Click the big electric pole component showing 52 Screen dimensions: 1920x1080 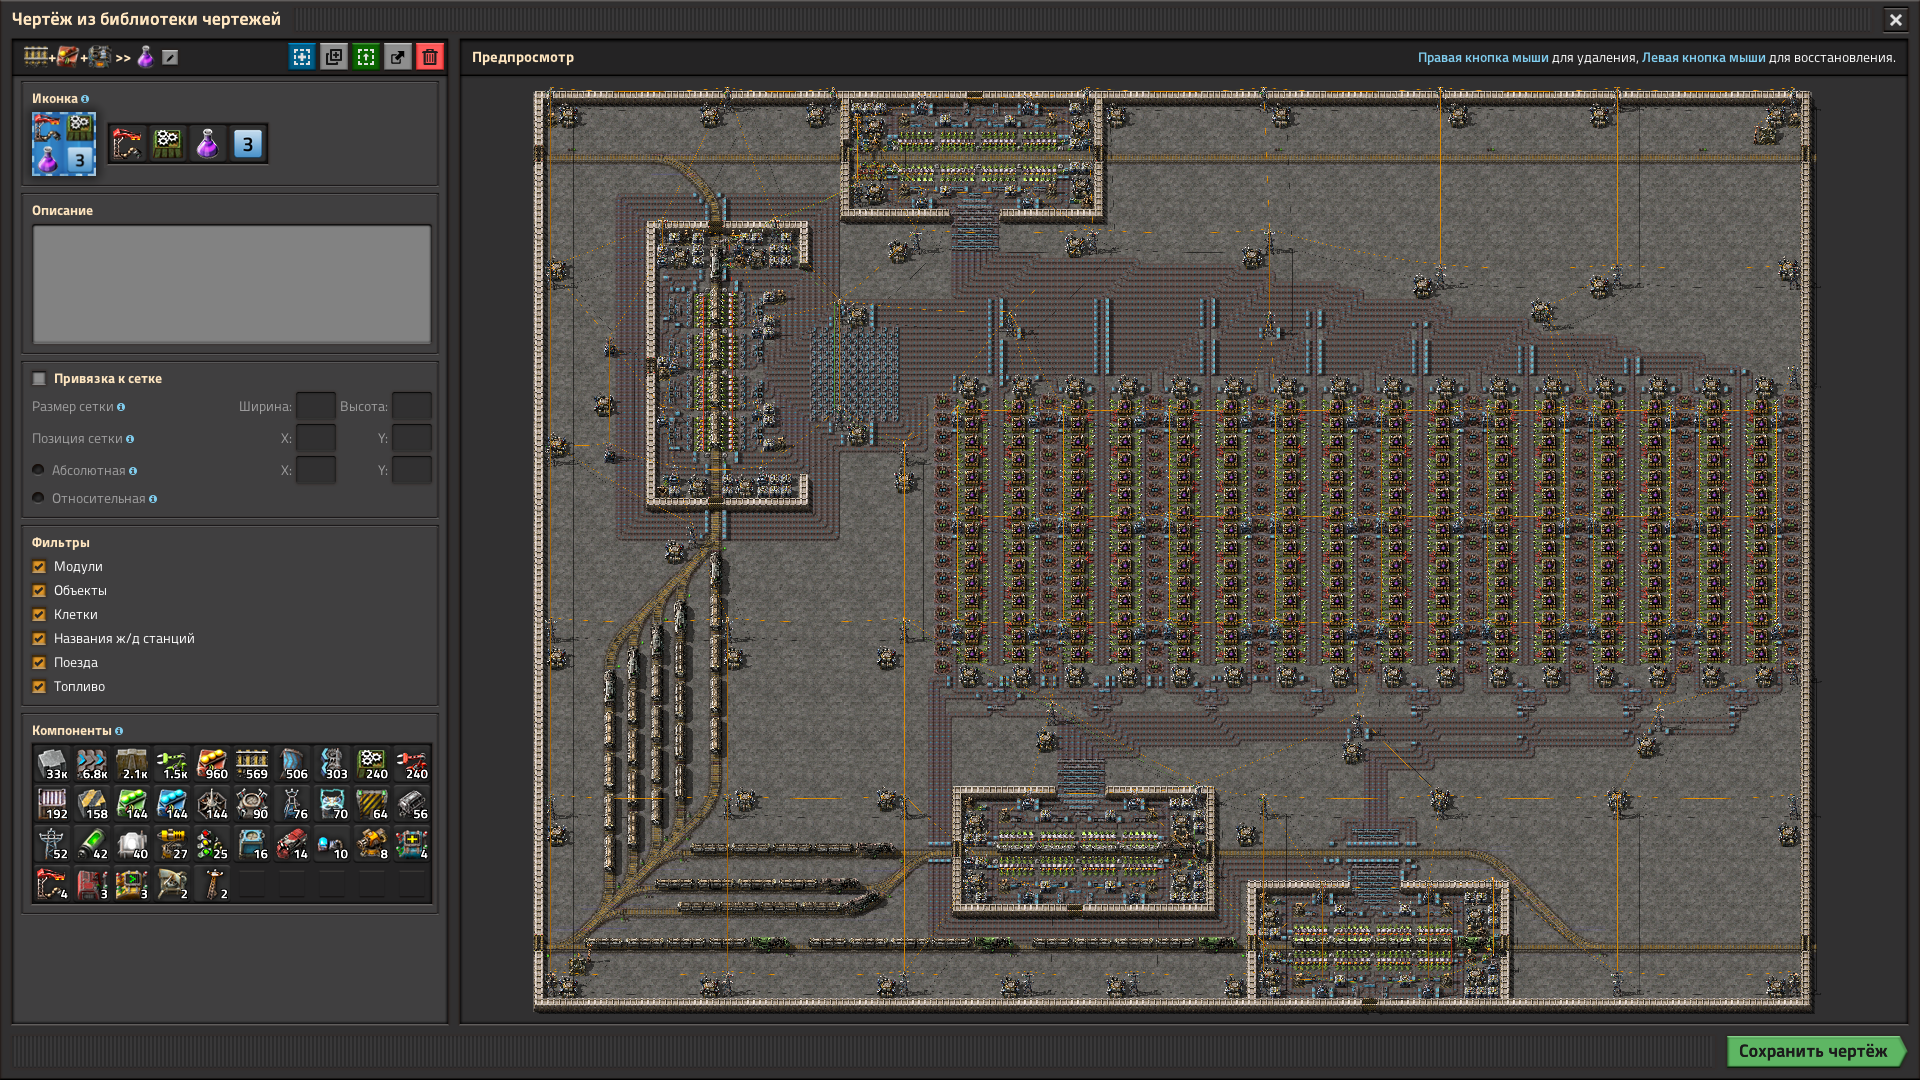52,844
